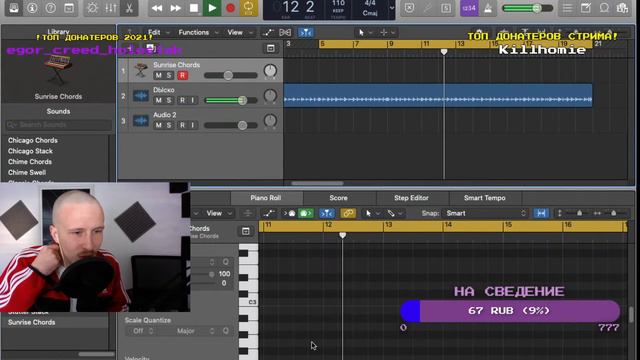This screenshot has width=640, height=360.
Task: Switch to the Step Editor tab
Action: (x=411, y=198)
